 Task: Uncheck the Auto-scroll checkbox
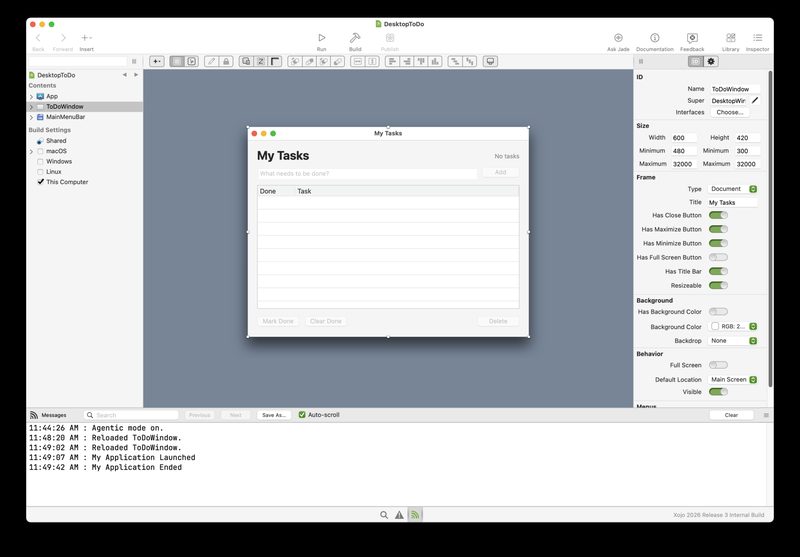point(302,415)
